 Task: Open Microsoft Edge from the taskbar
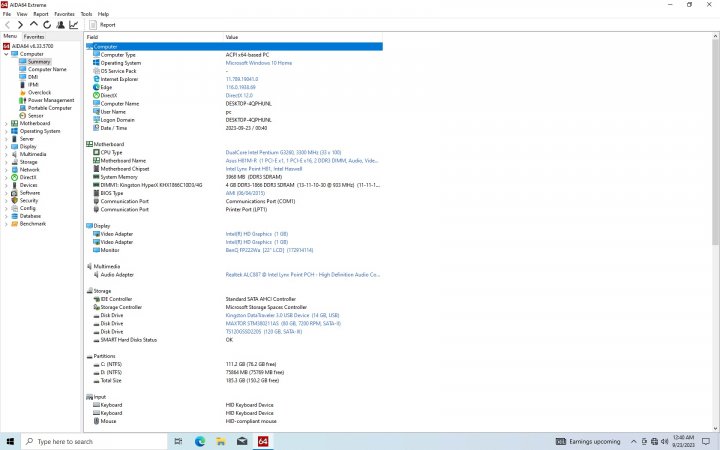[x=200, y=441]
